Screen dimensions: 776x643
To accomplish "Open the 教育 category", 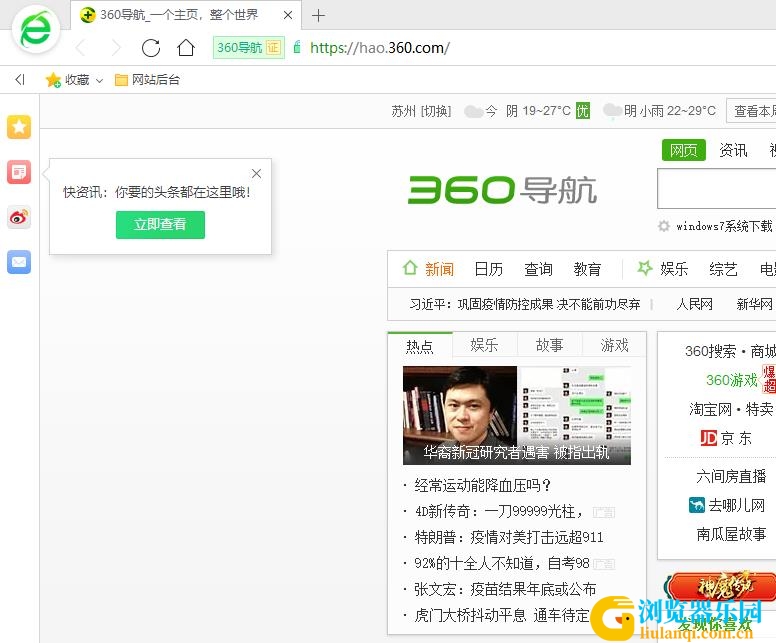I will tap(587, 269).
